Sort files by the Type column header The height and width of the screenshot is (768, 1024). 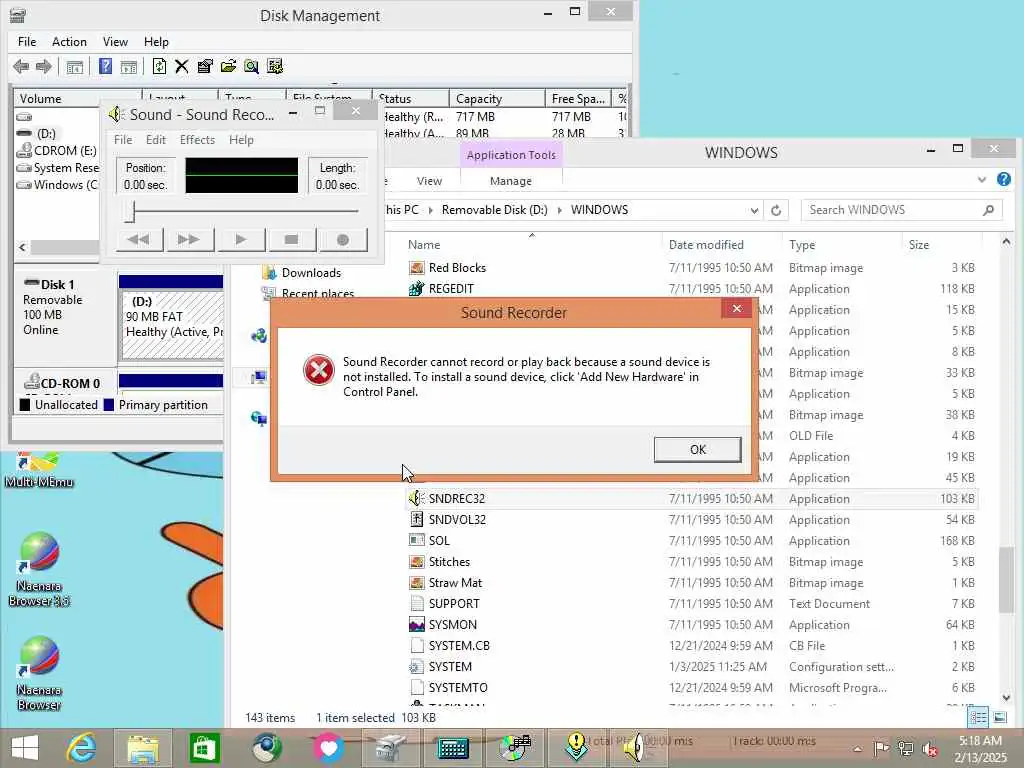802,245
